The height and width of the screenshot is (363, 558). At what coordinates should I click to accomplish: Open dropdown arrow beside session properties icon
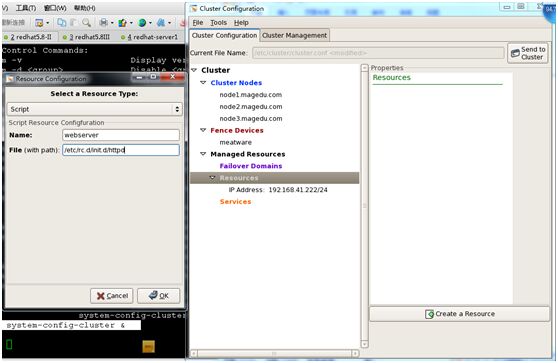(48, 23)
